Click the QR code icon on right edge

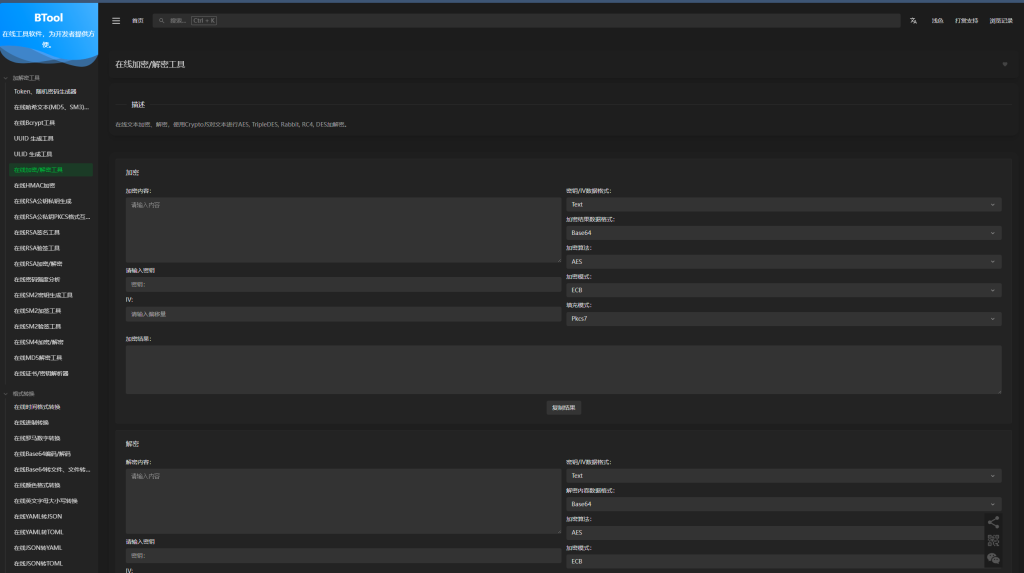993,540
